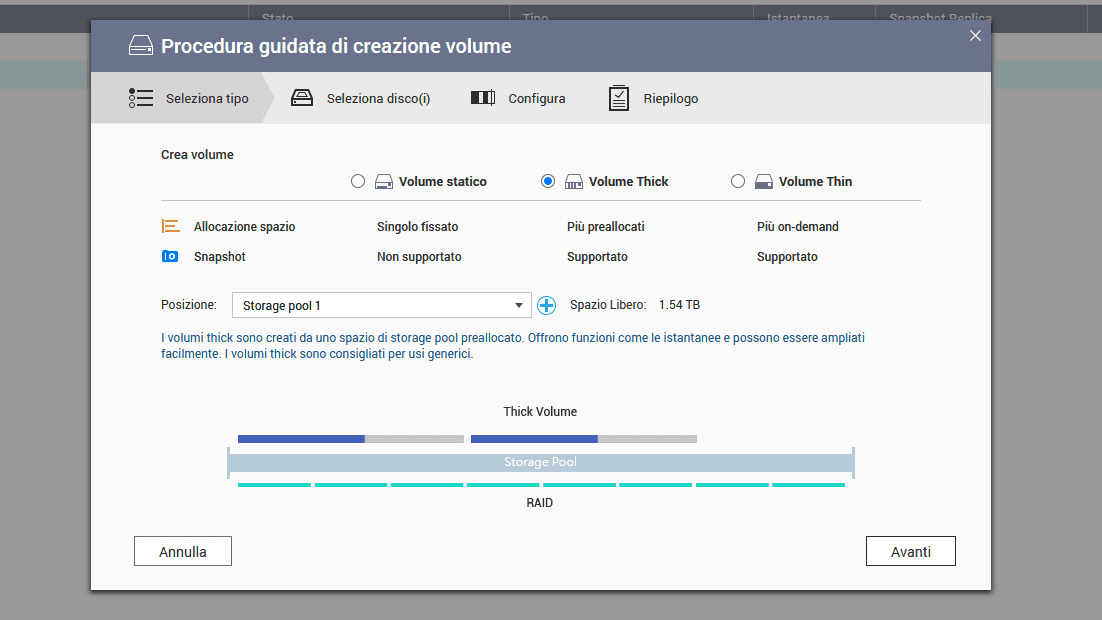Click the volume wizard icon in title bar
This screenshot has width=1102, height=620.
coord(140,46)
